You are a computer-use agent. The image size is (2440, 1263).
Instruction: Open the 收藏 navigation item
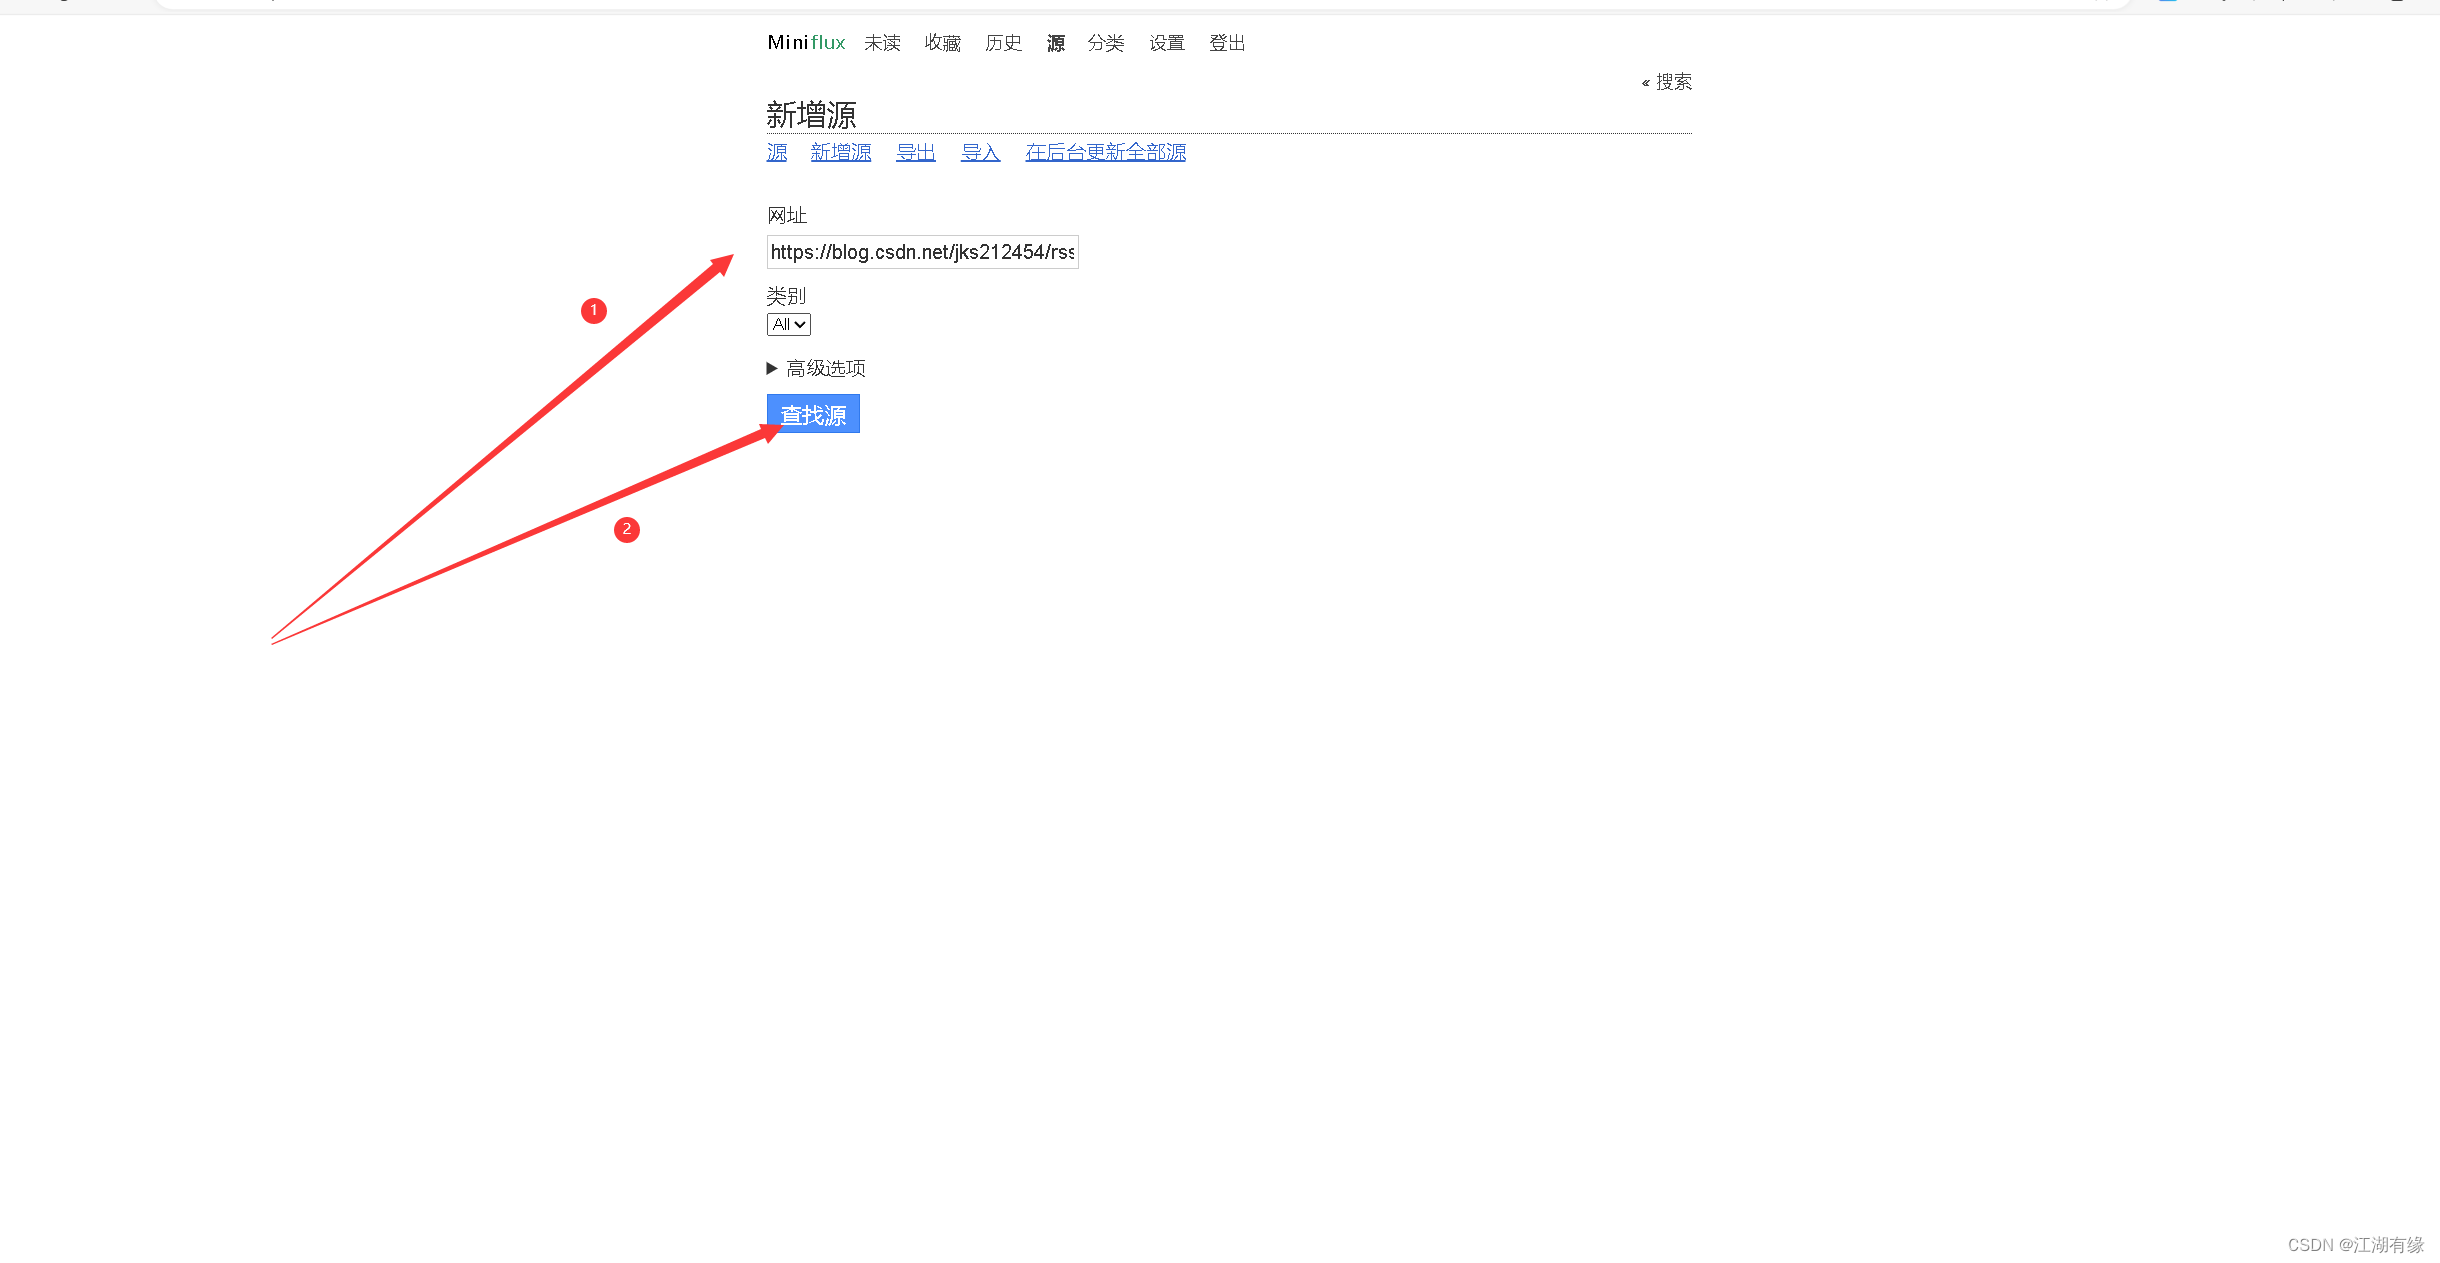[942, 43]
